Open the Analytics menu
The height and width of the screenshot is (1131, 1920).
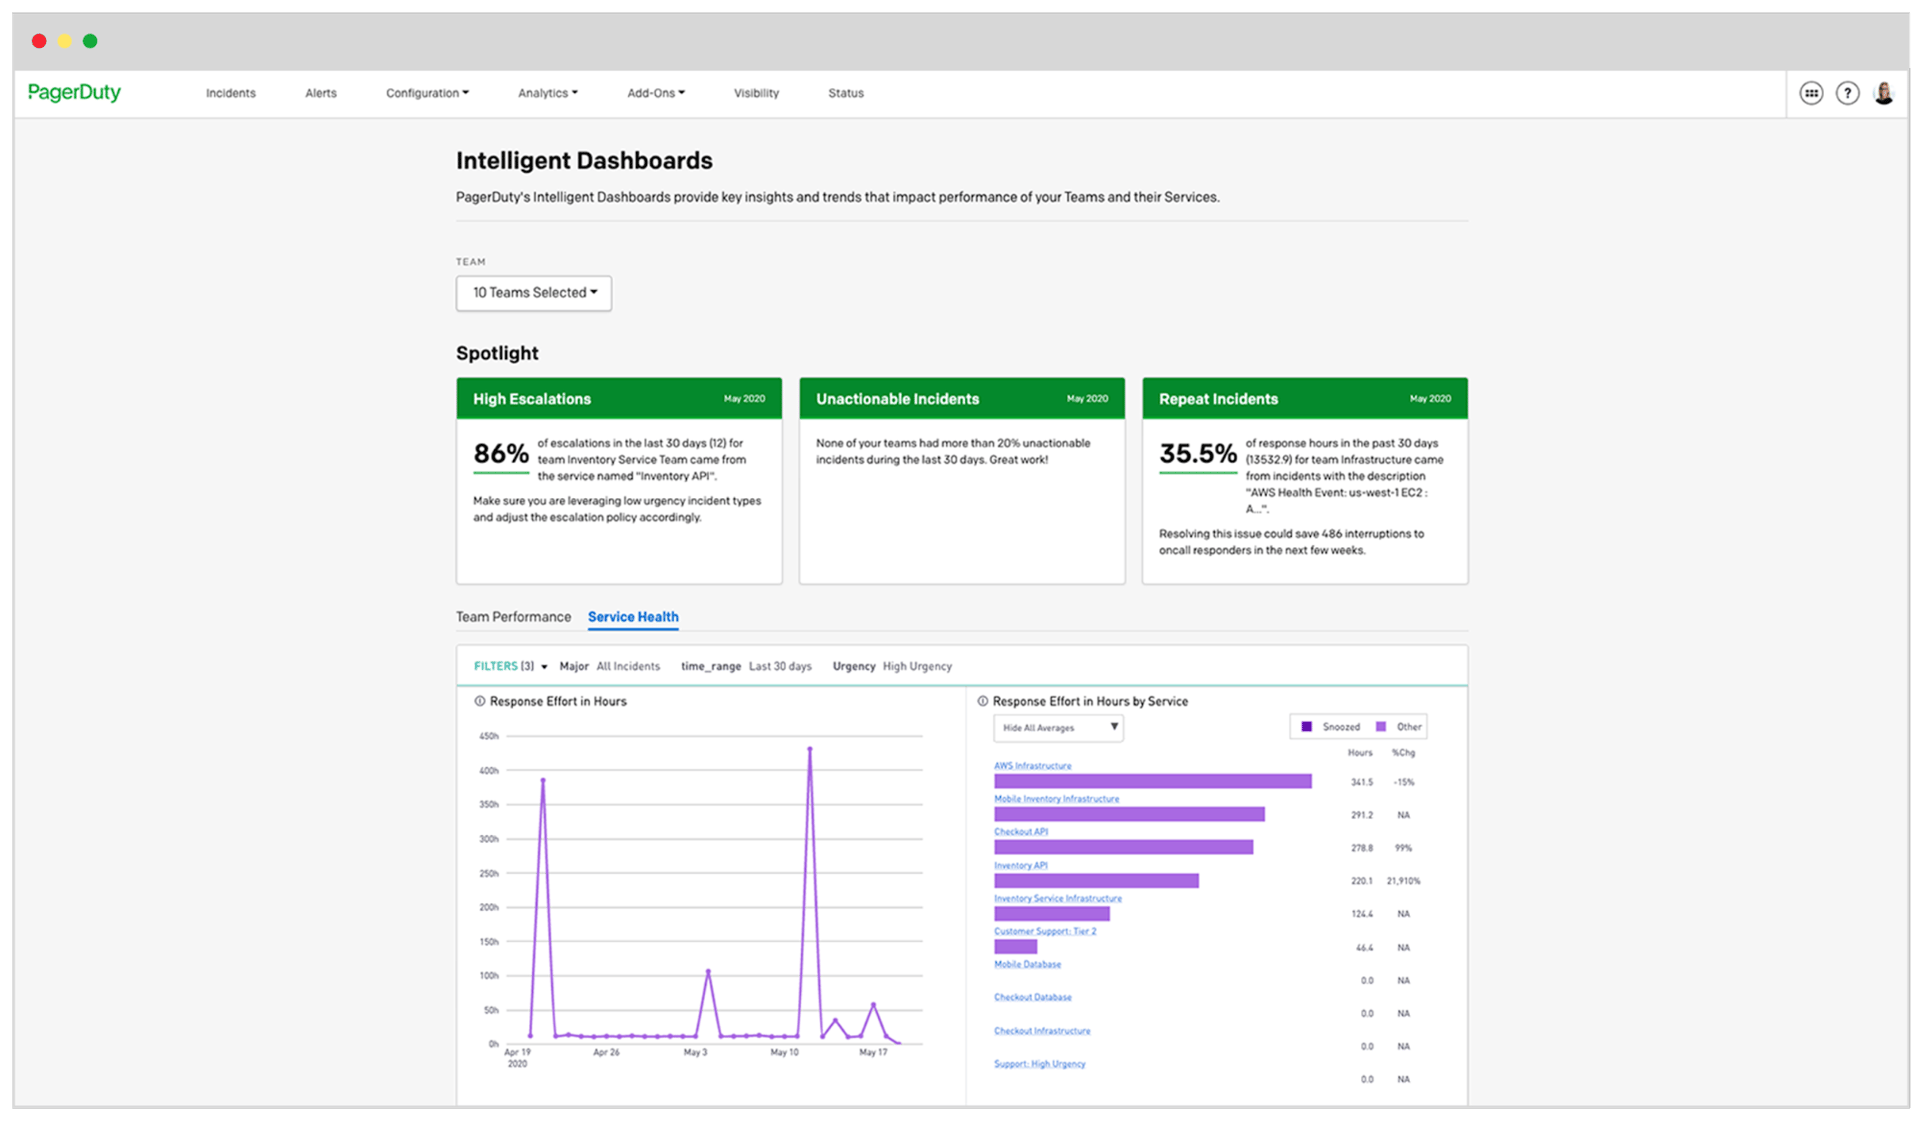click(x=547, y=93)
